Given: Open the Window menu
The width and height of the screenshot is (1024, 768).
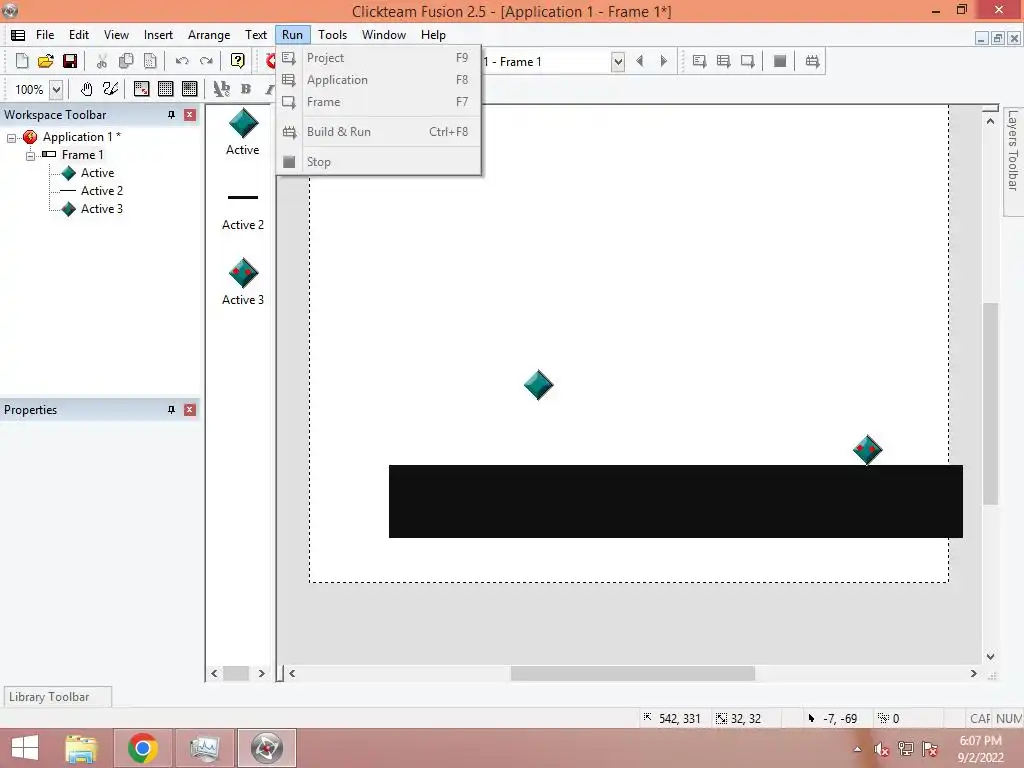Looking at the screenshot, I should click(384, 35).
